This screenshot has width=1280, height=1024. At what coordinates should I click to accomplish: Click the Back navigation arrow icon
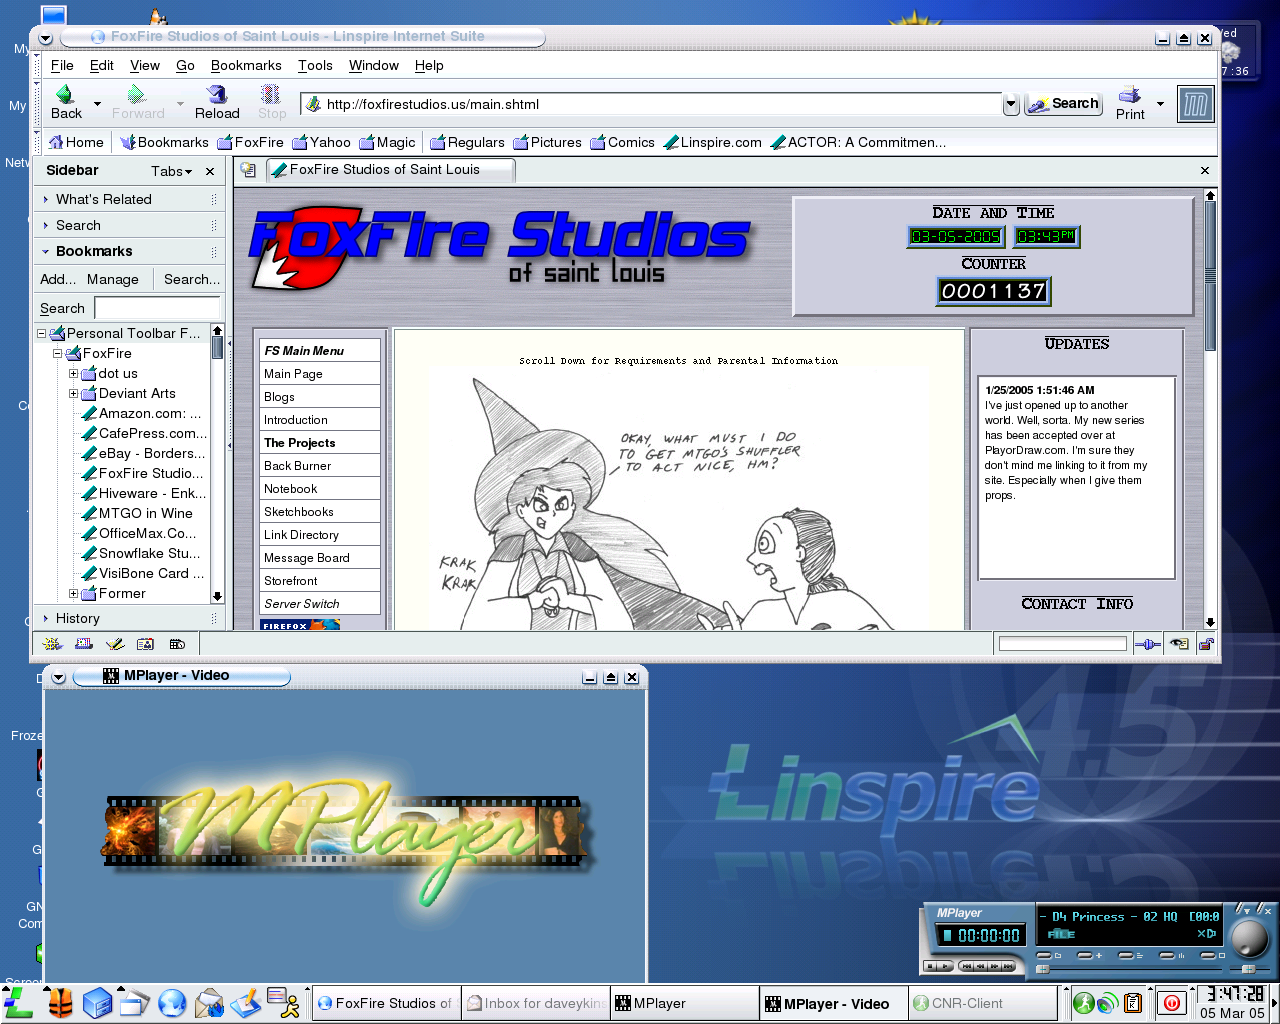coord(65,95)
